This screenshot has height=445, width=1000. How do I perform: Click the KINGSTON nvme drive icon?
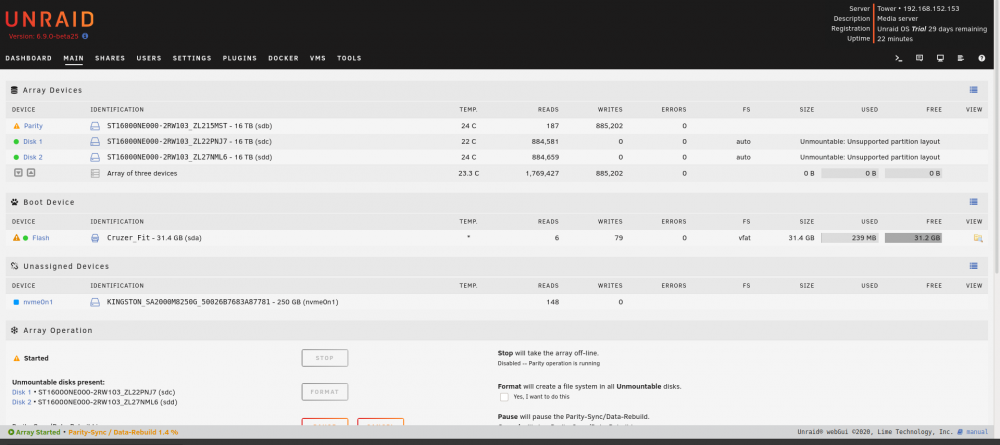95,302
